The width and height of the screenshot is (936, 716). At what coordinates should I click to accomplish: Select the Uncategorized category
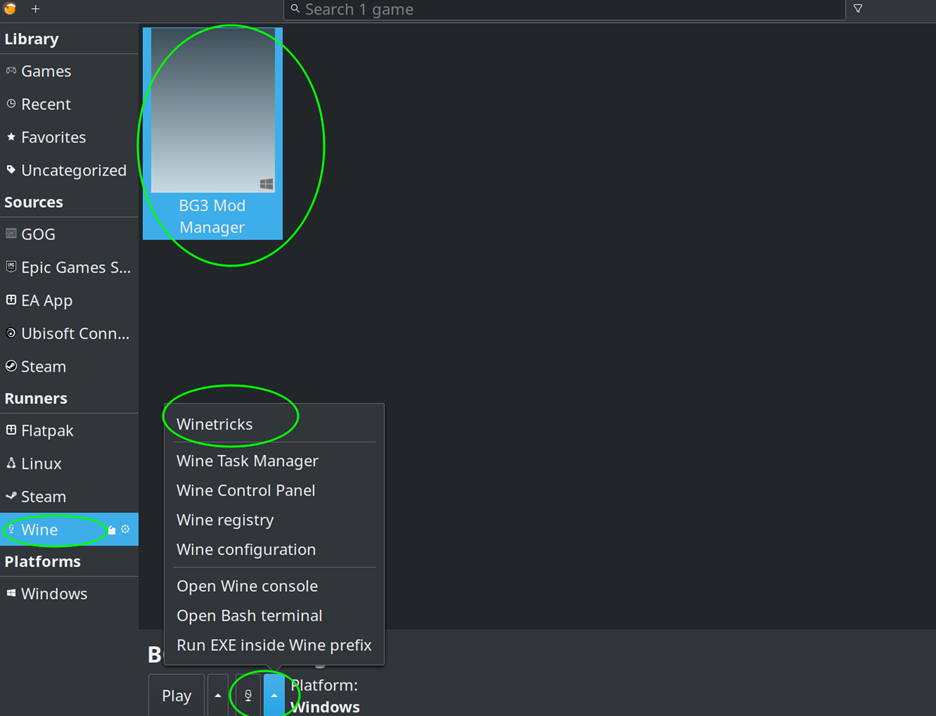pyautogui.click(x=69, y=170)
